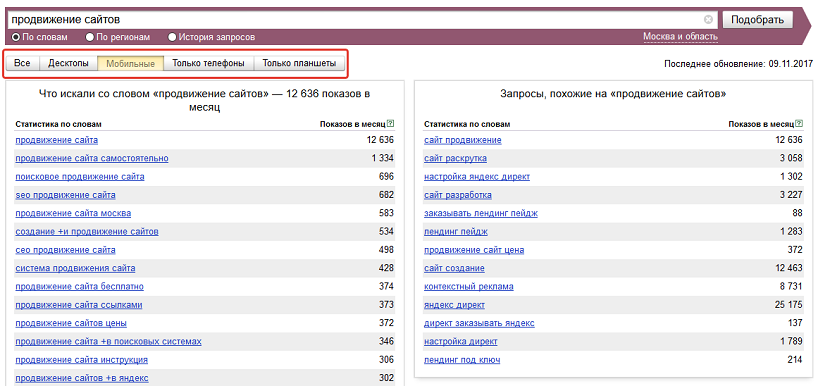Click the '8 731' impressions value

click(791, 286)
